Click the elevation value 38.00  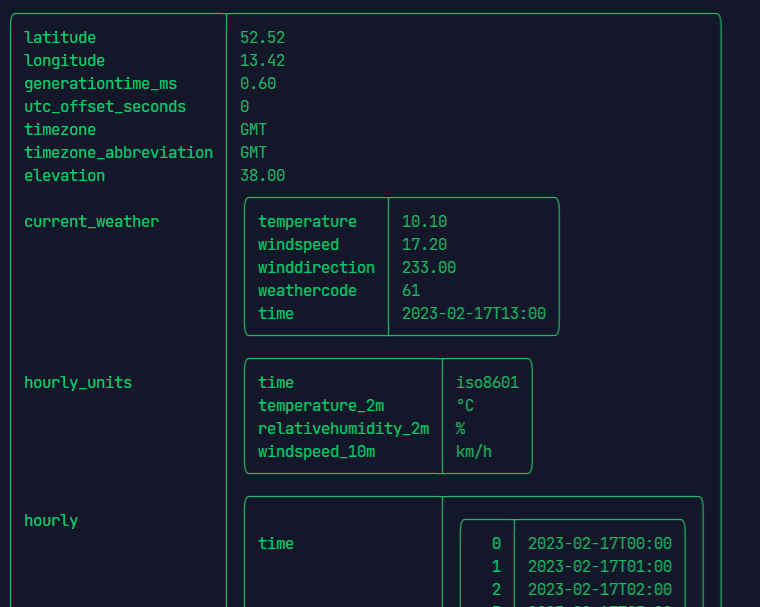262,176
